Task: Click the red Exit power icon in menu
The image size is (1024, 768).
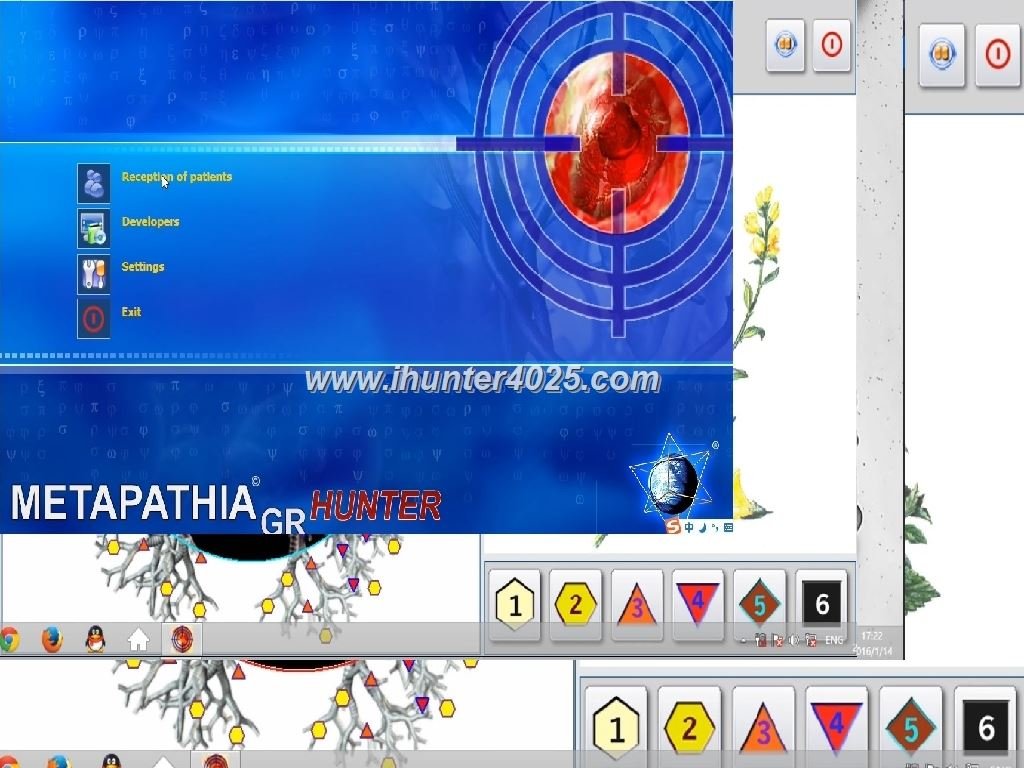Action: pyautogui.click(x=93, y=319)
